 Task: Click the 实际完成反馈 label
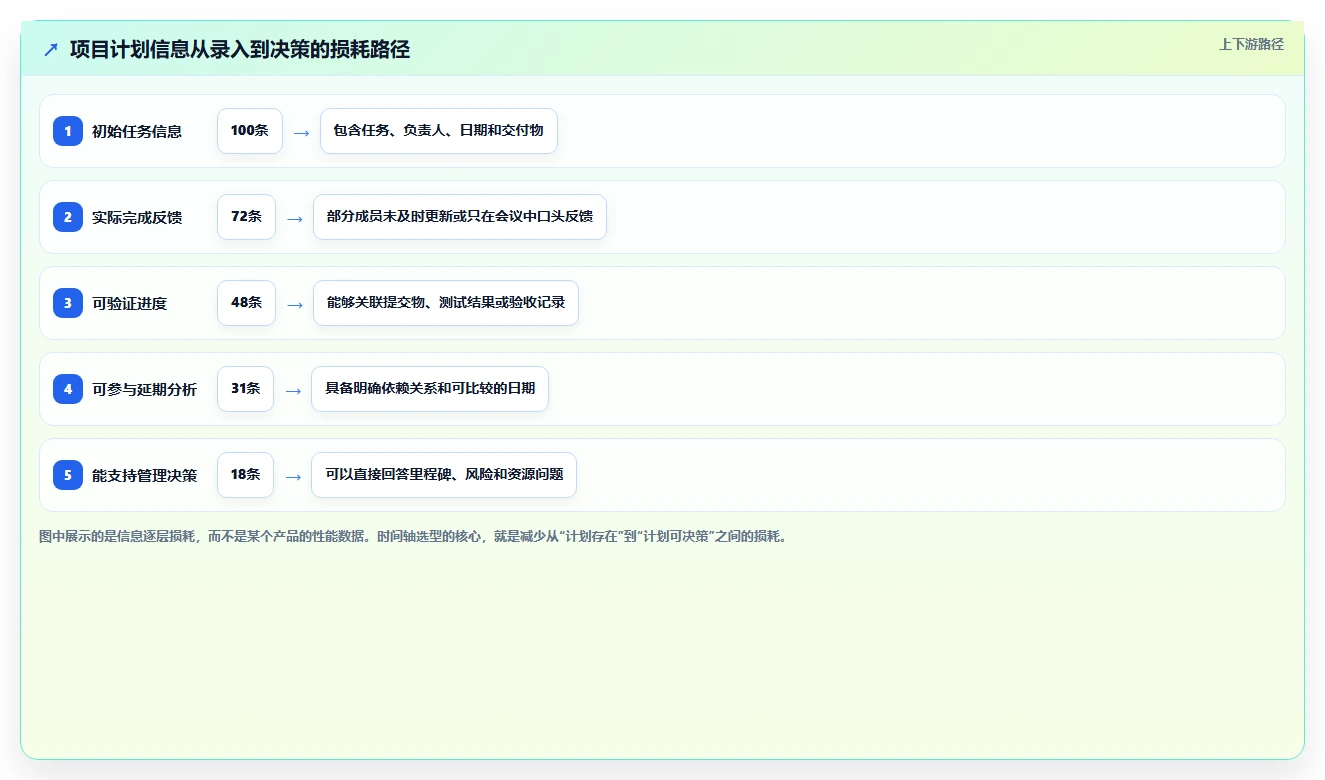(137, 217)
